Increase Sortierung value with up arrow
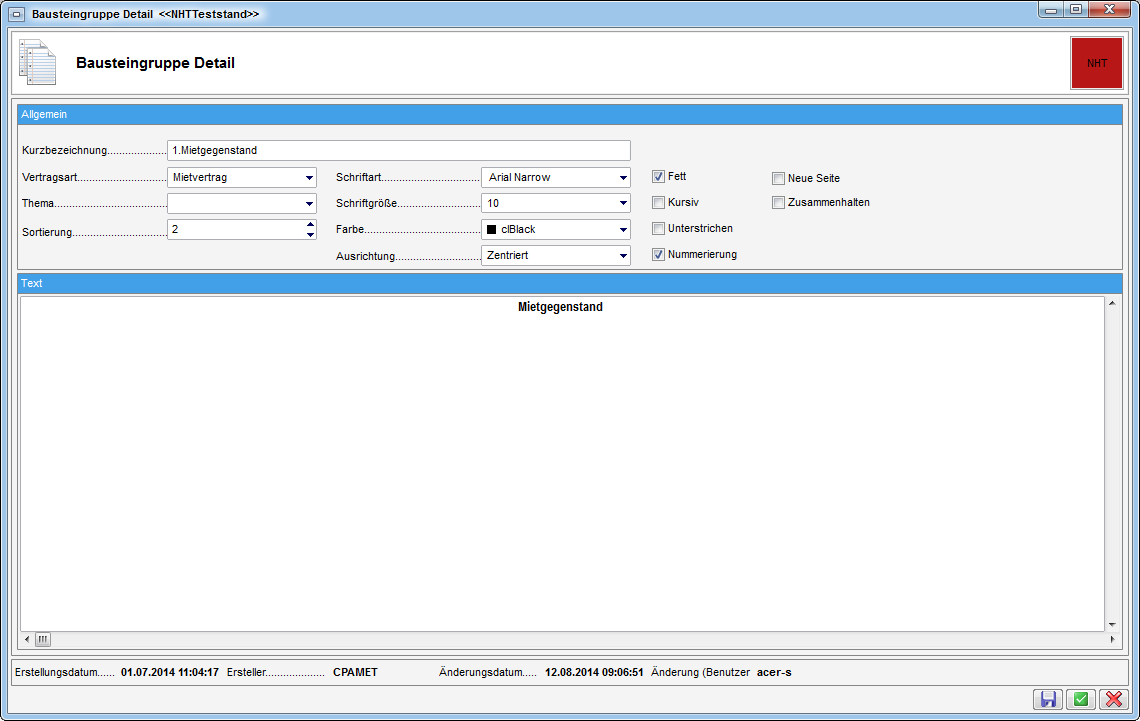Image resolution: width=1140 pixels, height=721 pixels. click(x=310, y=224)
